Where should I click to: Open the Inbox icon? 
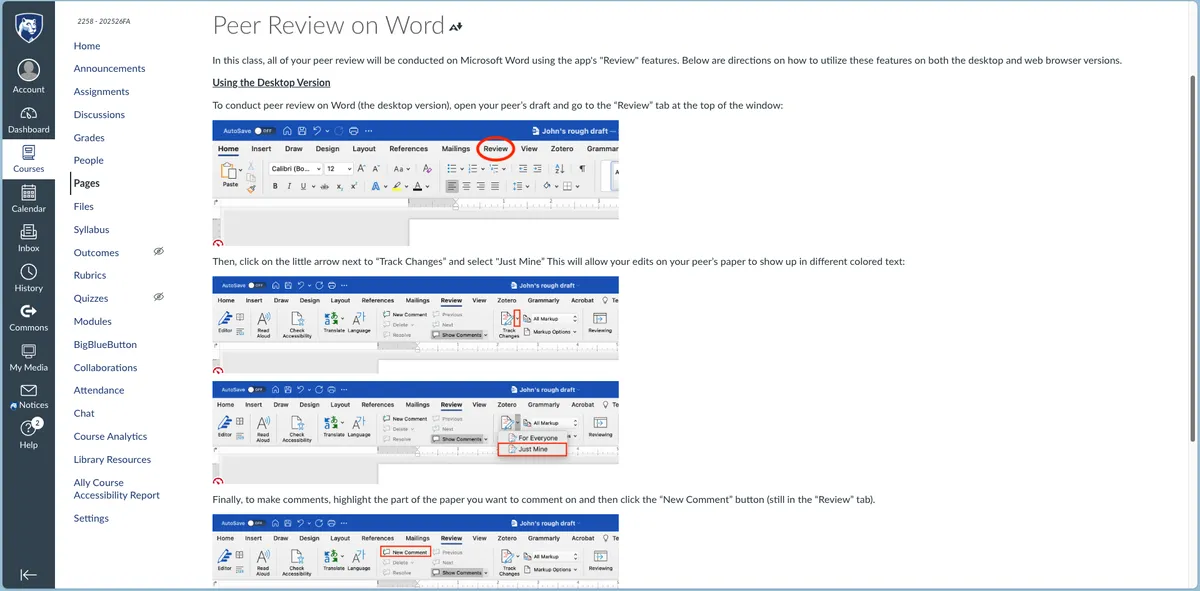[x=28, y=233]
